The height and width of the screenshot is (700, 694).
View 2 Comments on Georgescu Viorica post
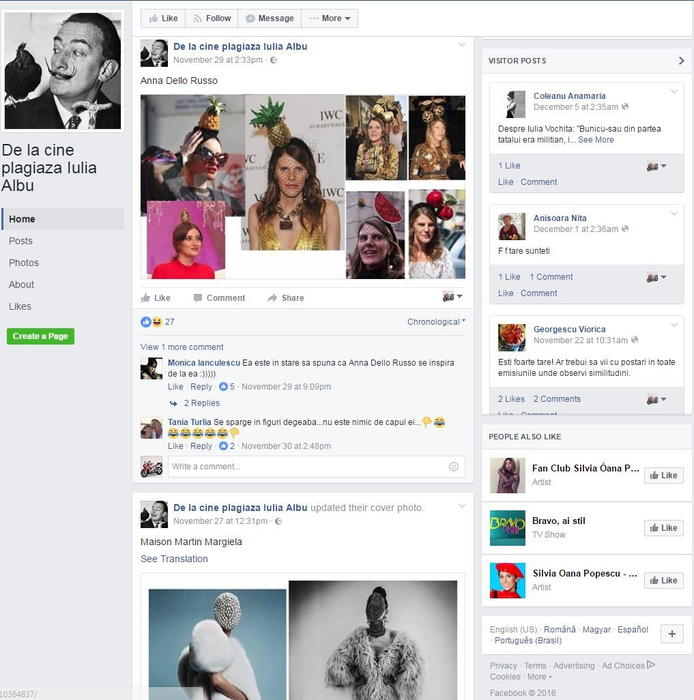(x=557, y=399)
